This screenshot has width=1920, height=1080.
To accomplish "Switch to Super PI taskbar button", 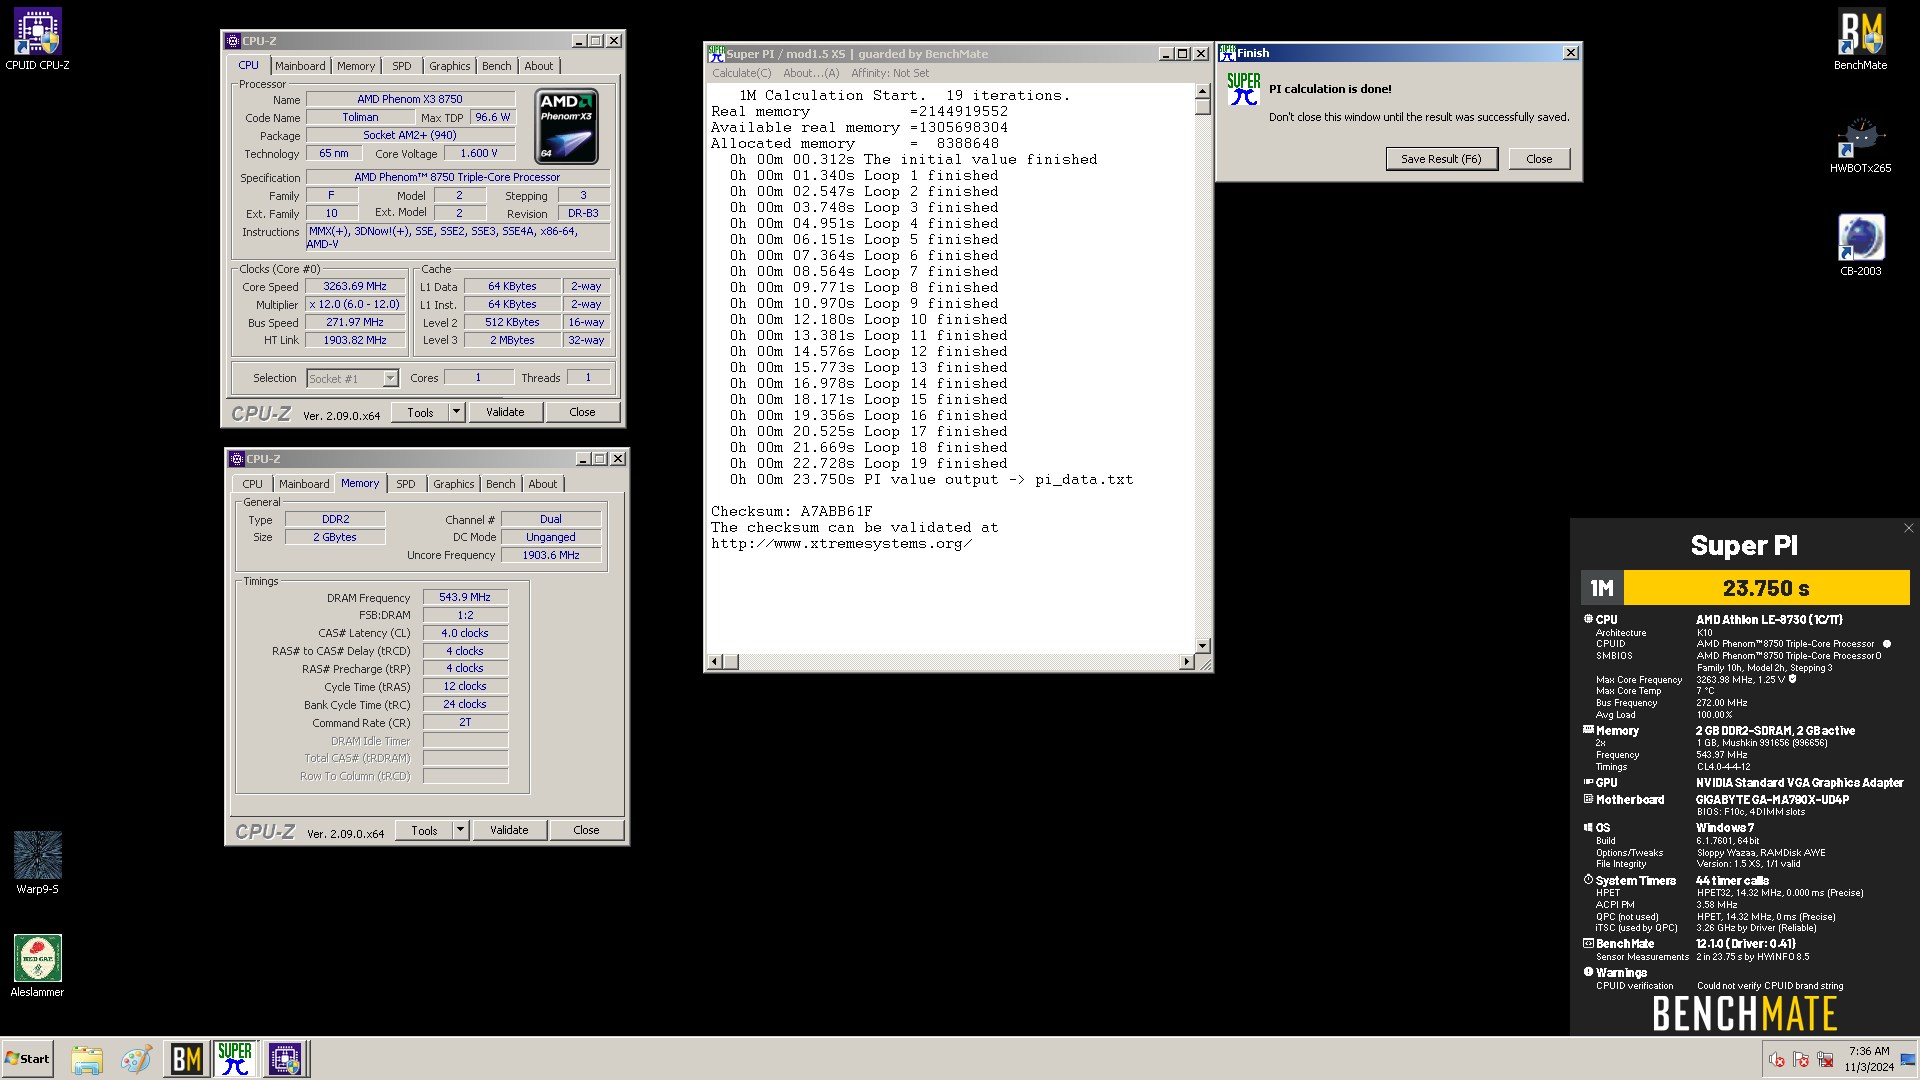I will [235, 1059].
